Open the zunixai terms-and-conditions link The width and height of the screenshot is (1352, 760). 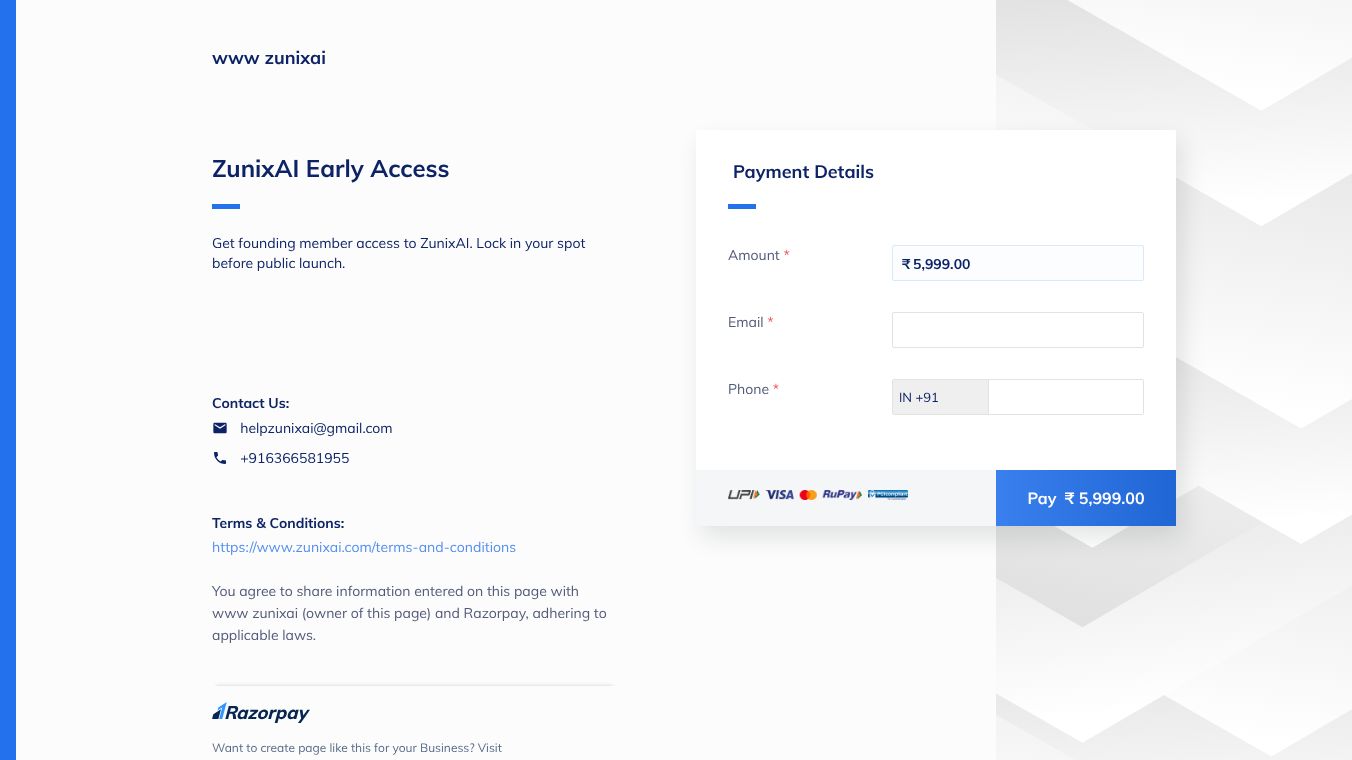[x=364, y=547]
